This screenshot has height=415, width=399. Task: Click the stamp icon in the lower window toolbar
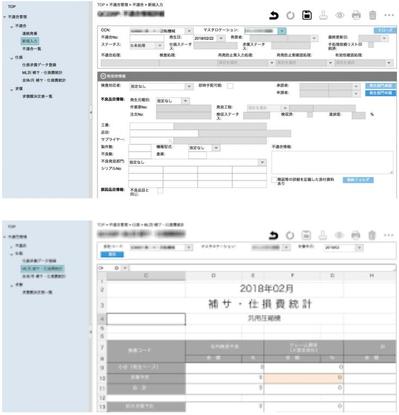click(323, 236)
